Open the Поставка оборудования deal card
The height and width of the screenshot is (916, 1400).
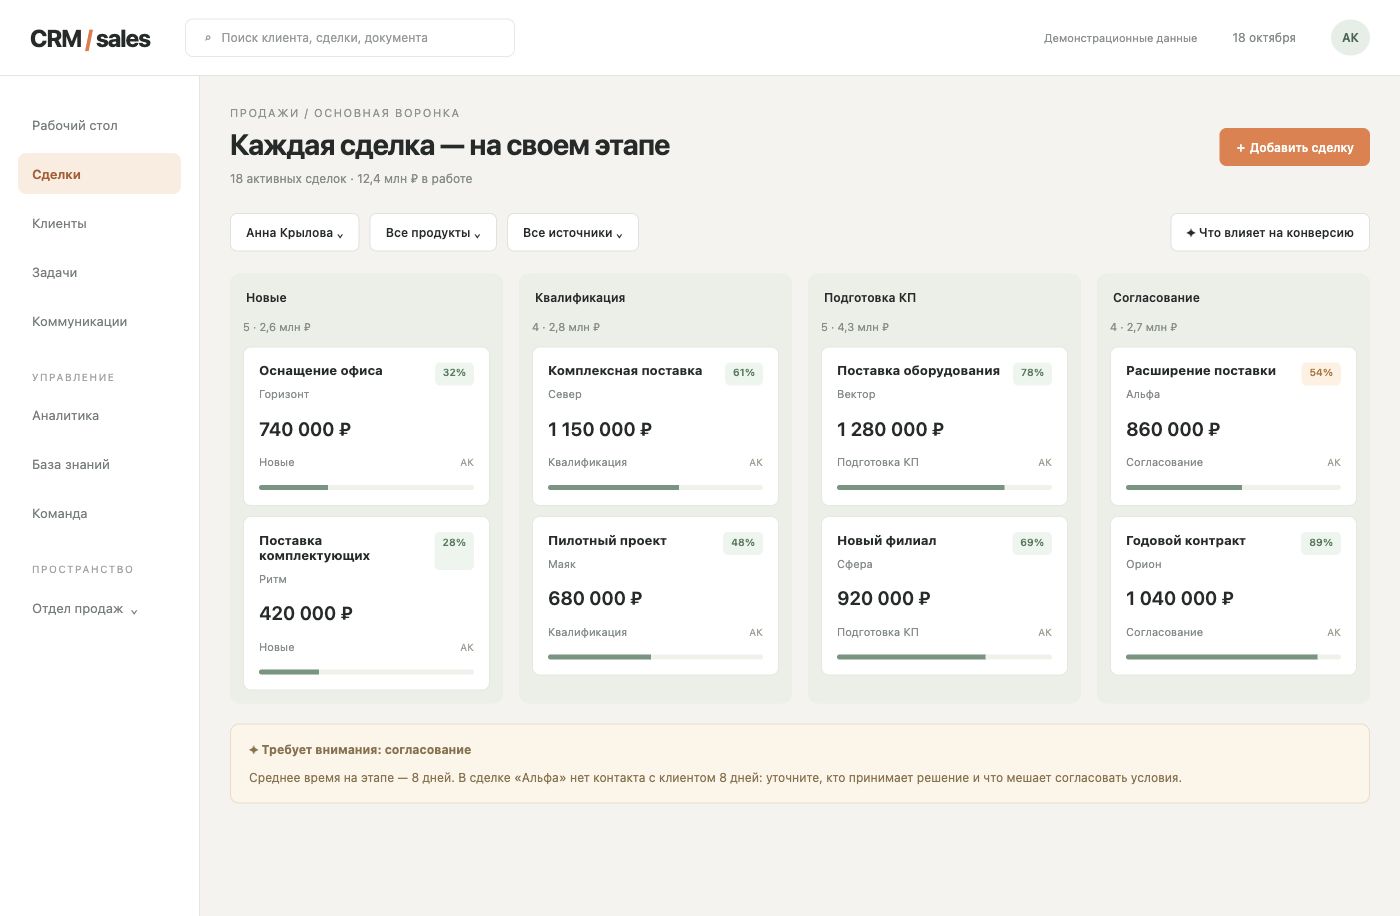point(944,426)
